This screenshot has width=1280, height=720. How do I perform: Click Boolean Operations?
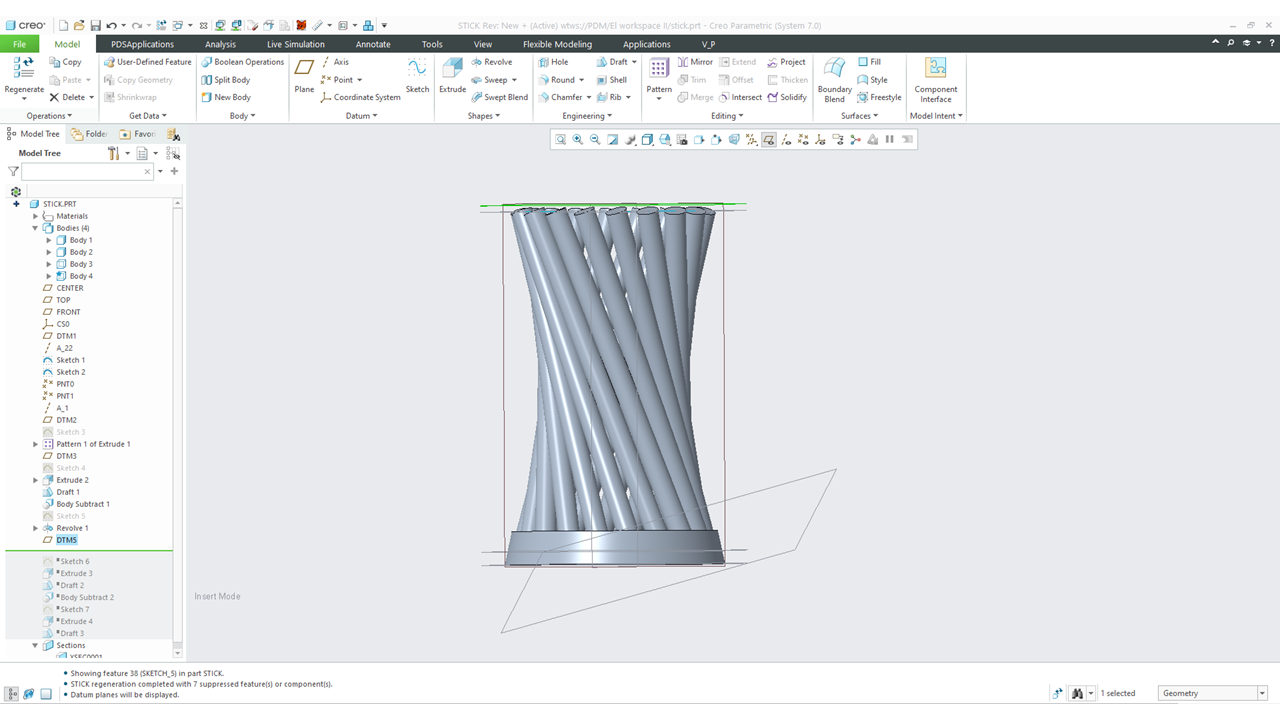pos(242,62)
